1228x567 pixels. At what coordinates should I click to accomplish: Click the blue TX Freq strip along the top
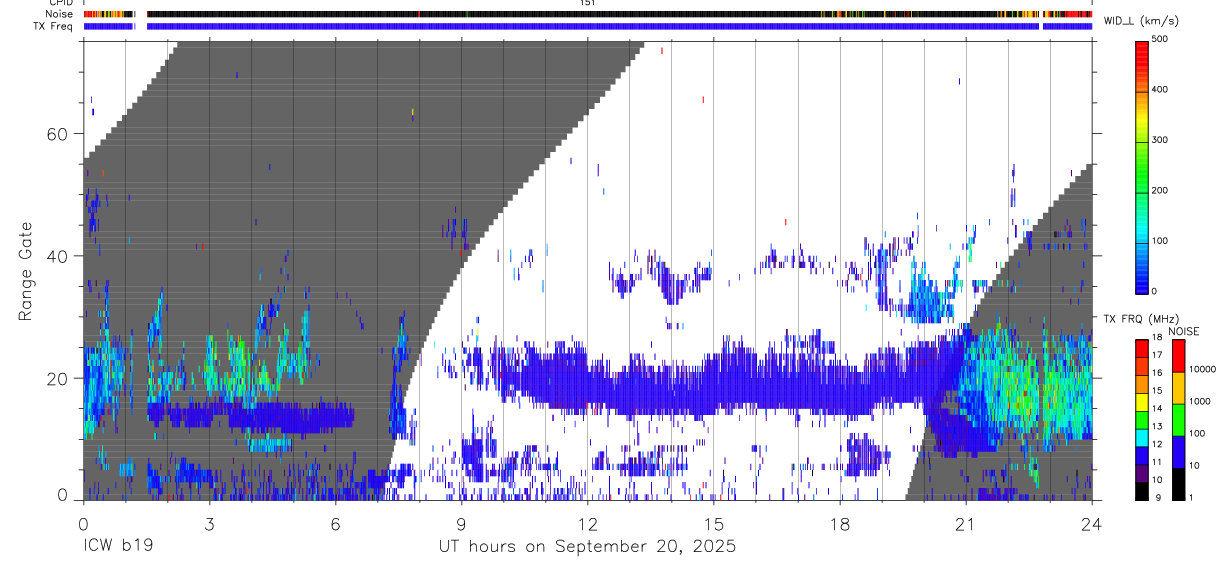(588, 26)
